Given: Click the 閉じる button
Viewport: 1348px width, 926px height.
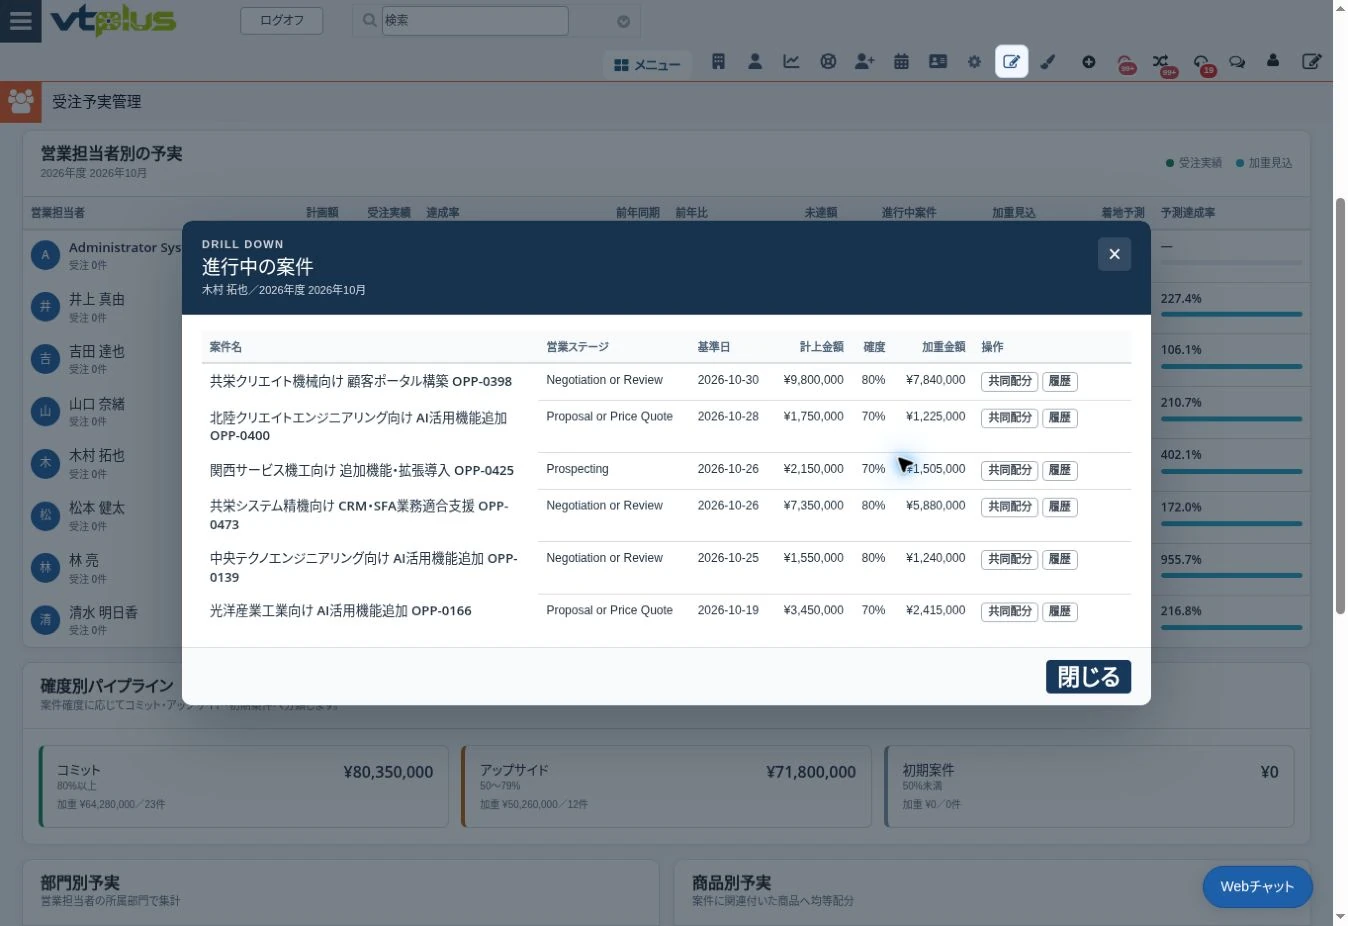Looking at the screenshot, I should (1088, 677).
